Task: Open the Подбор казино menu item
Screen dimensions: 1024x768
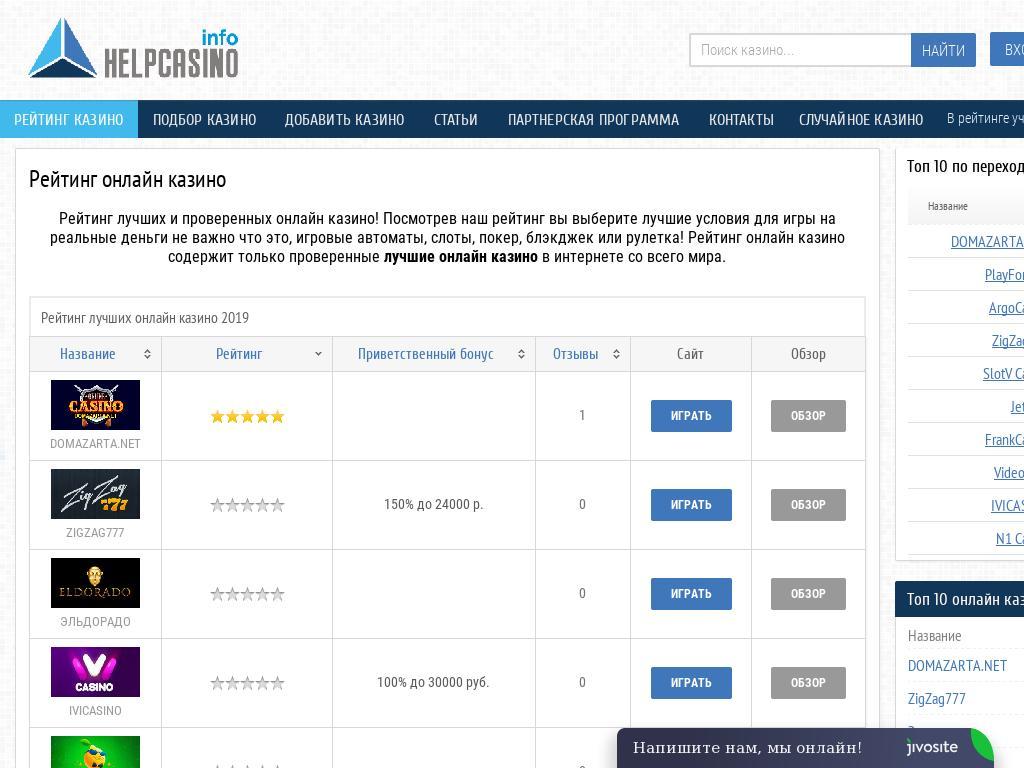Action: pyautogui.click(x=204, y=120)
